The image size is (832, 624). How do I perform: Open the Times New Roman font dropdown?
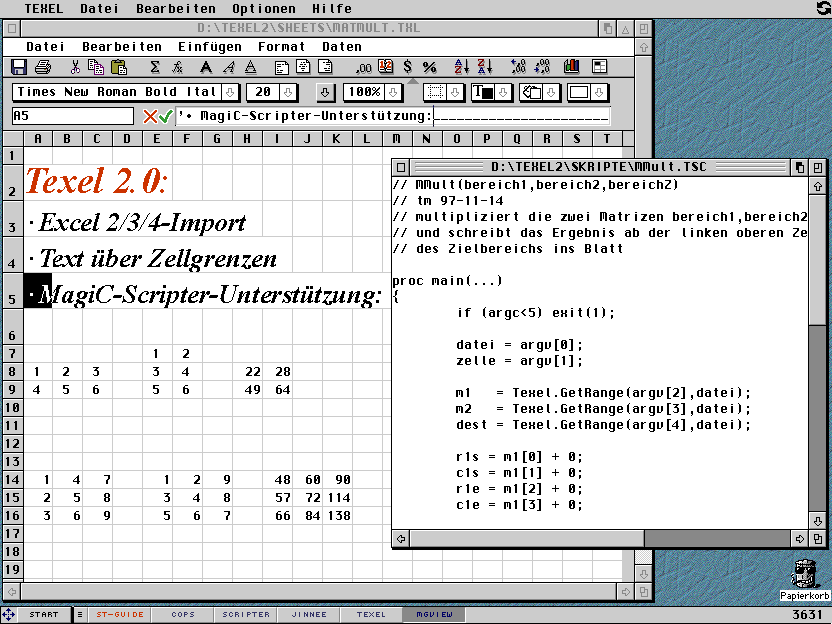(230, 92)
